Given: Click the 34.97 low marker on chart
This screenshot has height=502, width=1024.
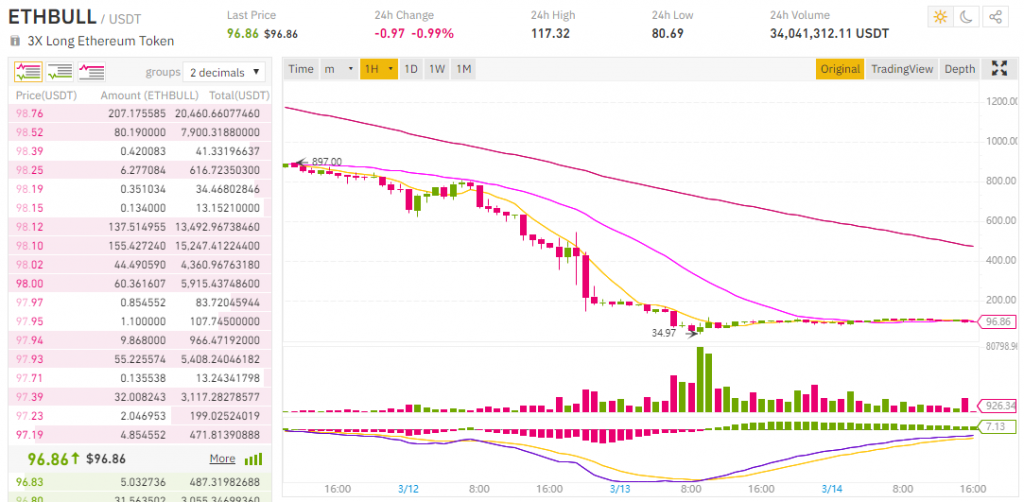Looking at the screenshot, I should click(664, 333).
